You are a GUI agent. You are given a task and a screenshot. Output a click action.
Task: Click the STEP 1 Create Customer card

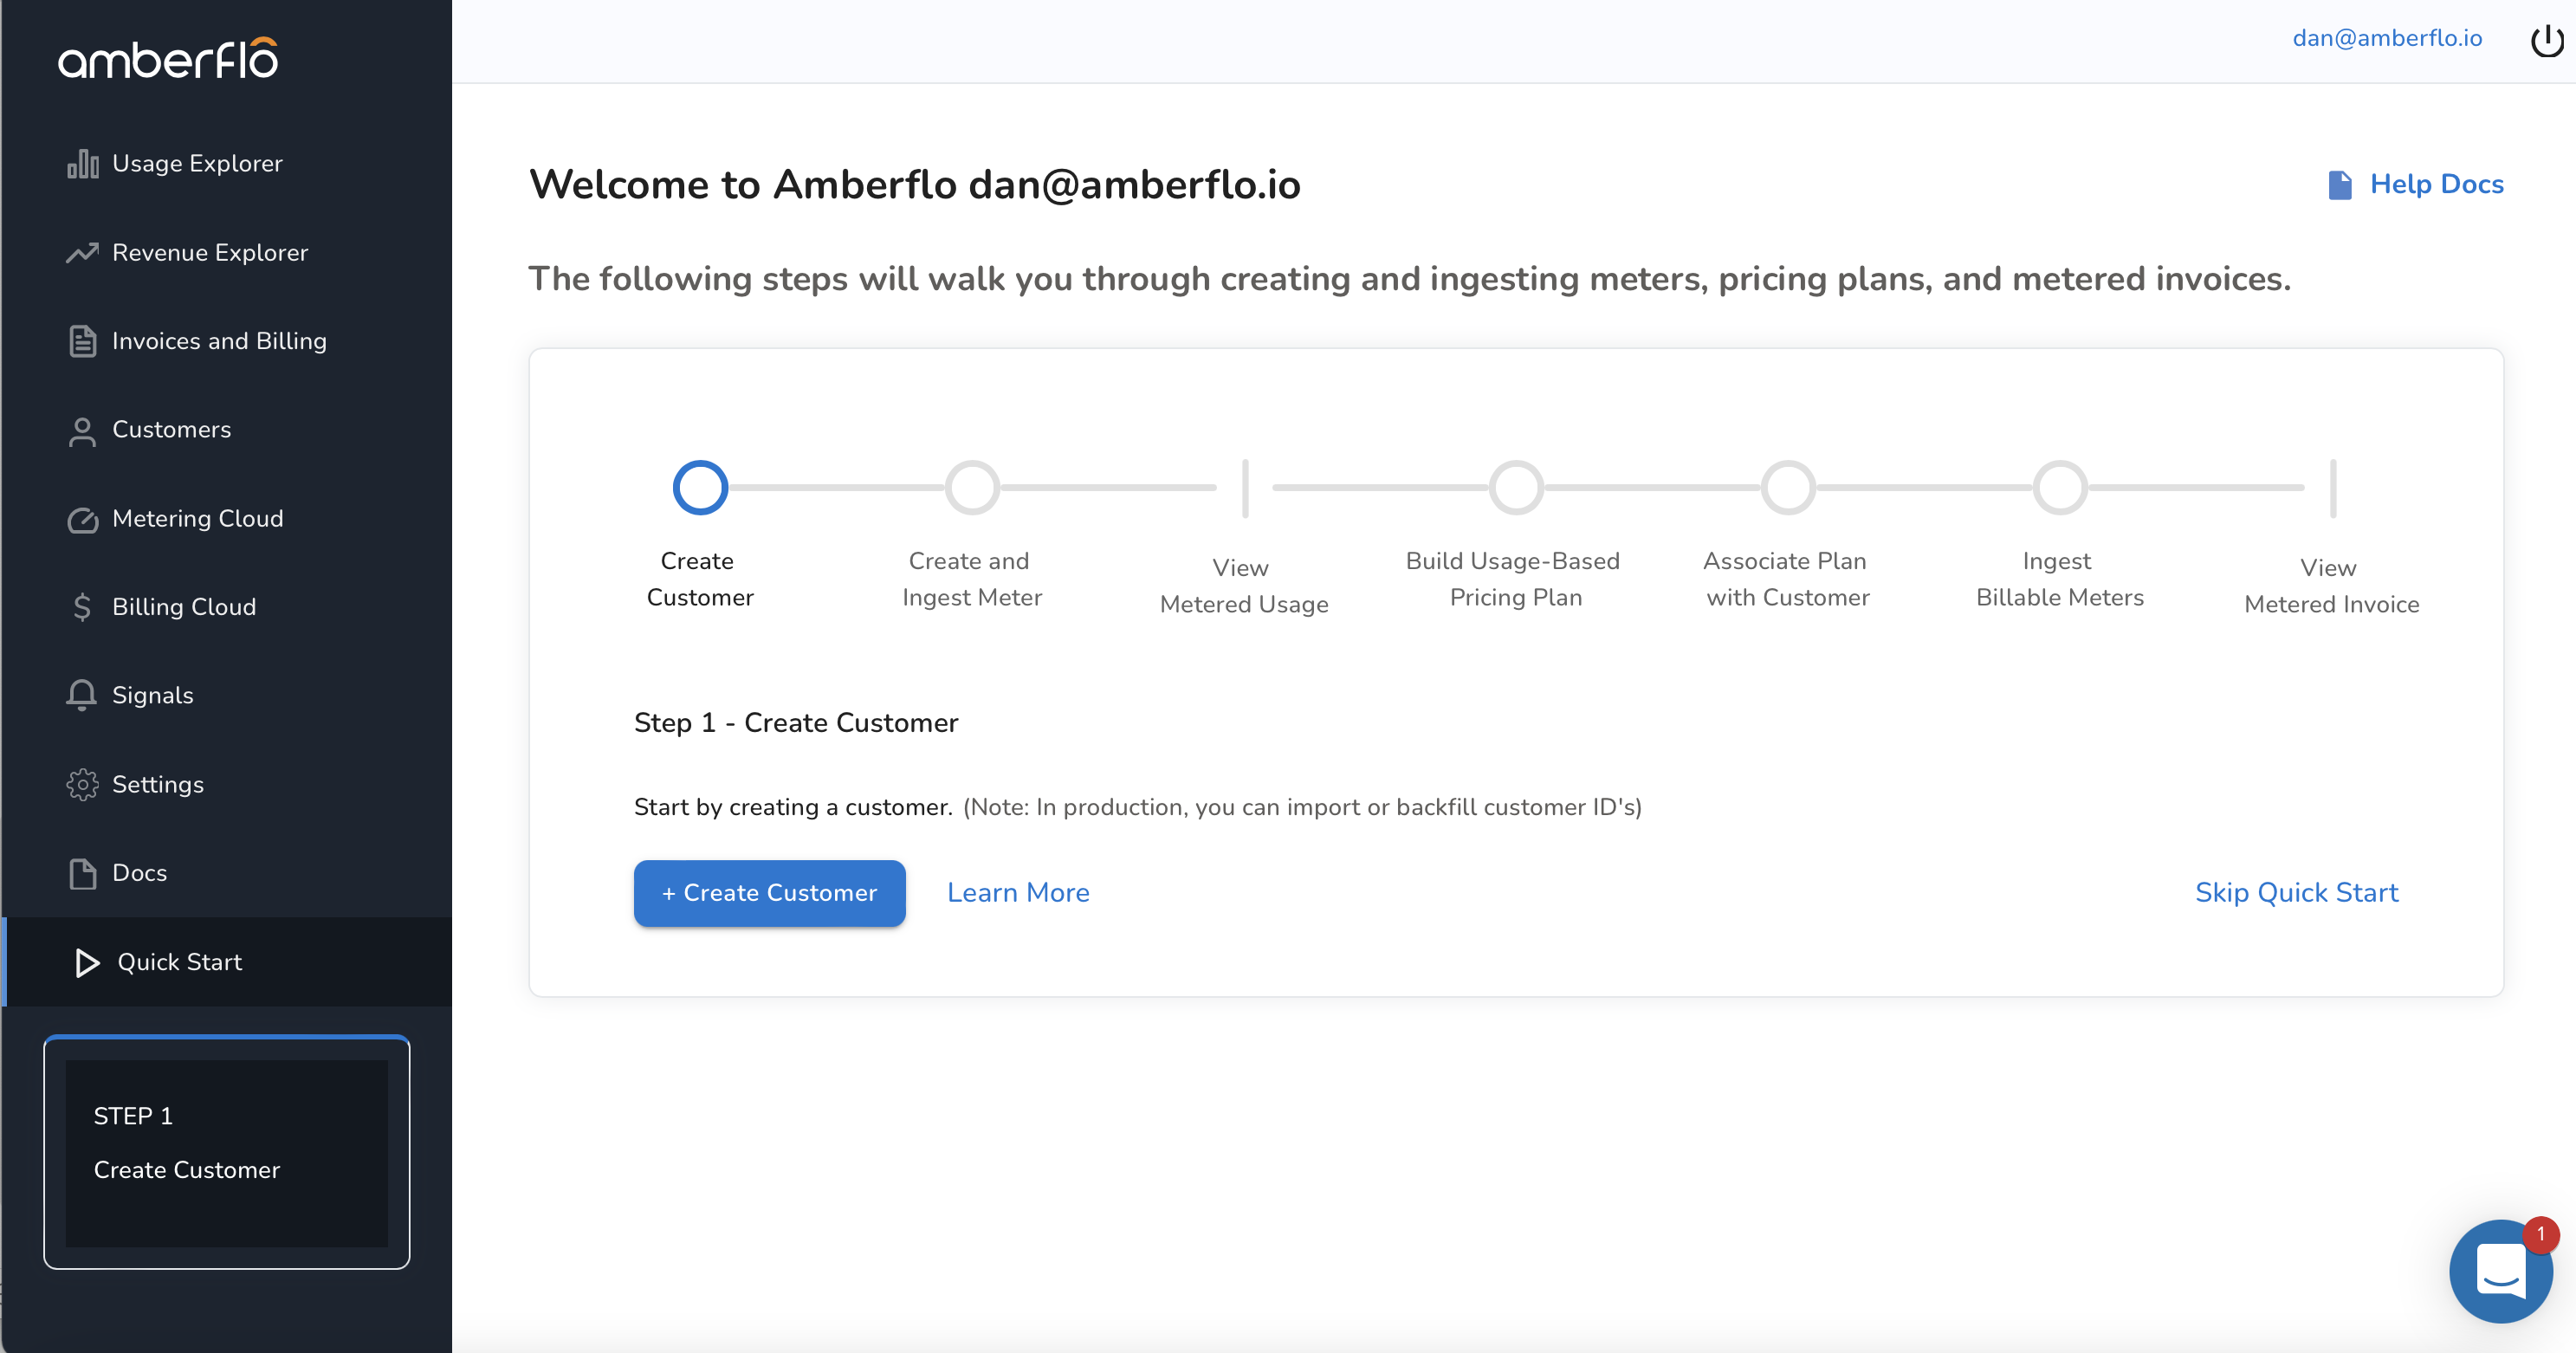(x=227, y=1152)
